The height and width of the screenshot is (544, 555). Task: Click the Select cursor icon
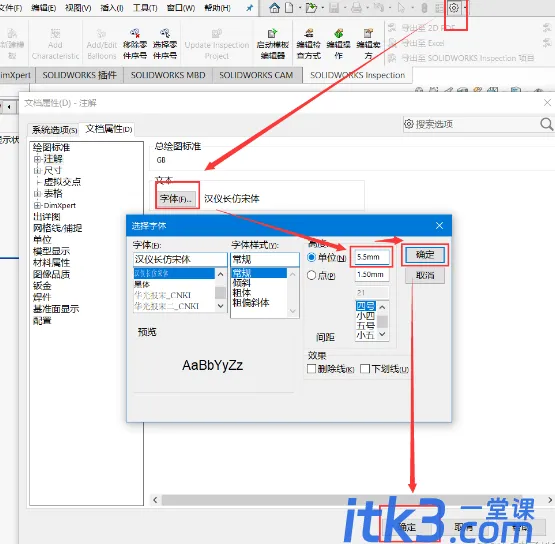tap(401, 7)
